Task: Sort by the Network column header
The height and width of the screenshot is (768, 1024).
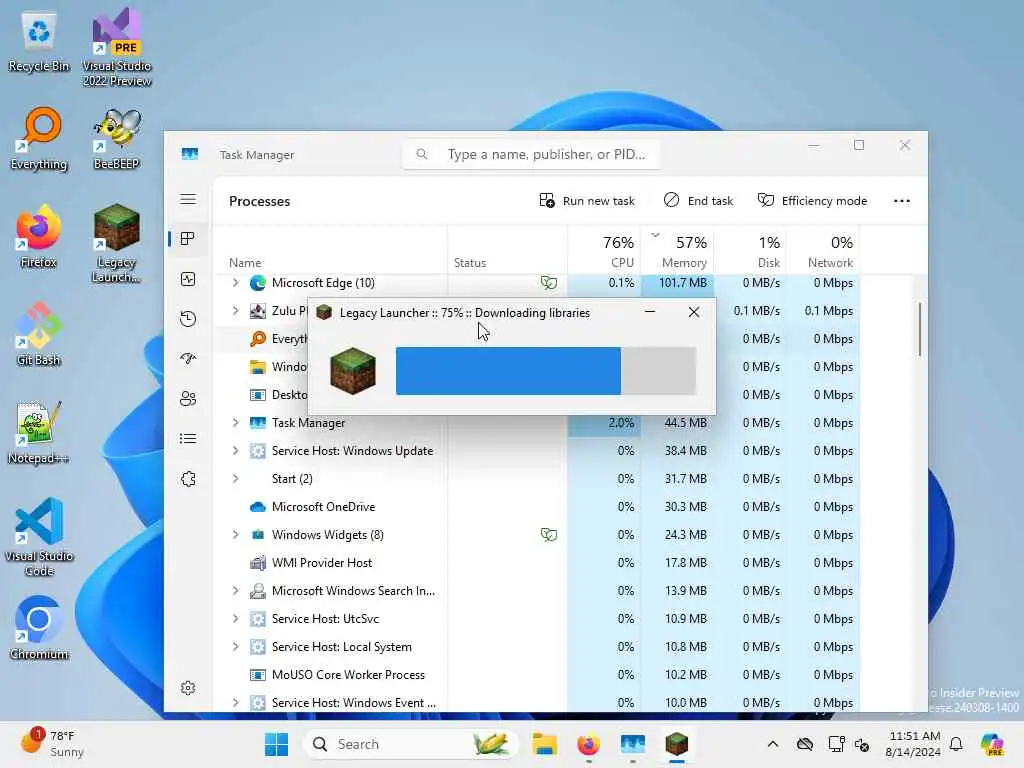Action: (823, 251)
